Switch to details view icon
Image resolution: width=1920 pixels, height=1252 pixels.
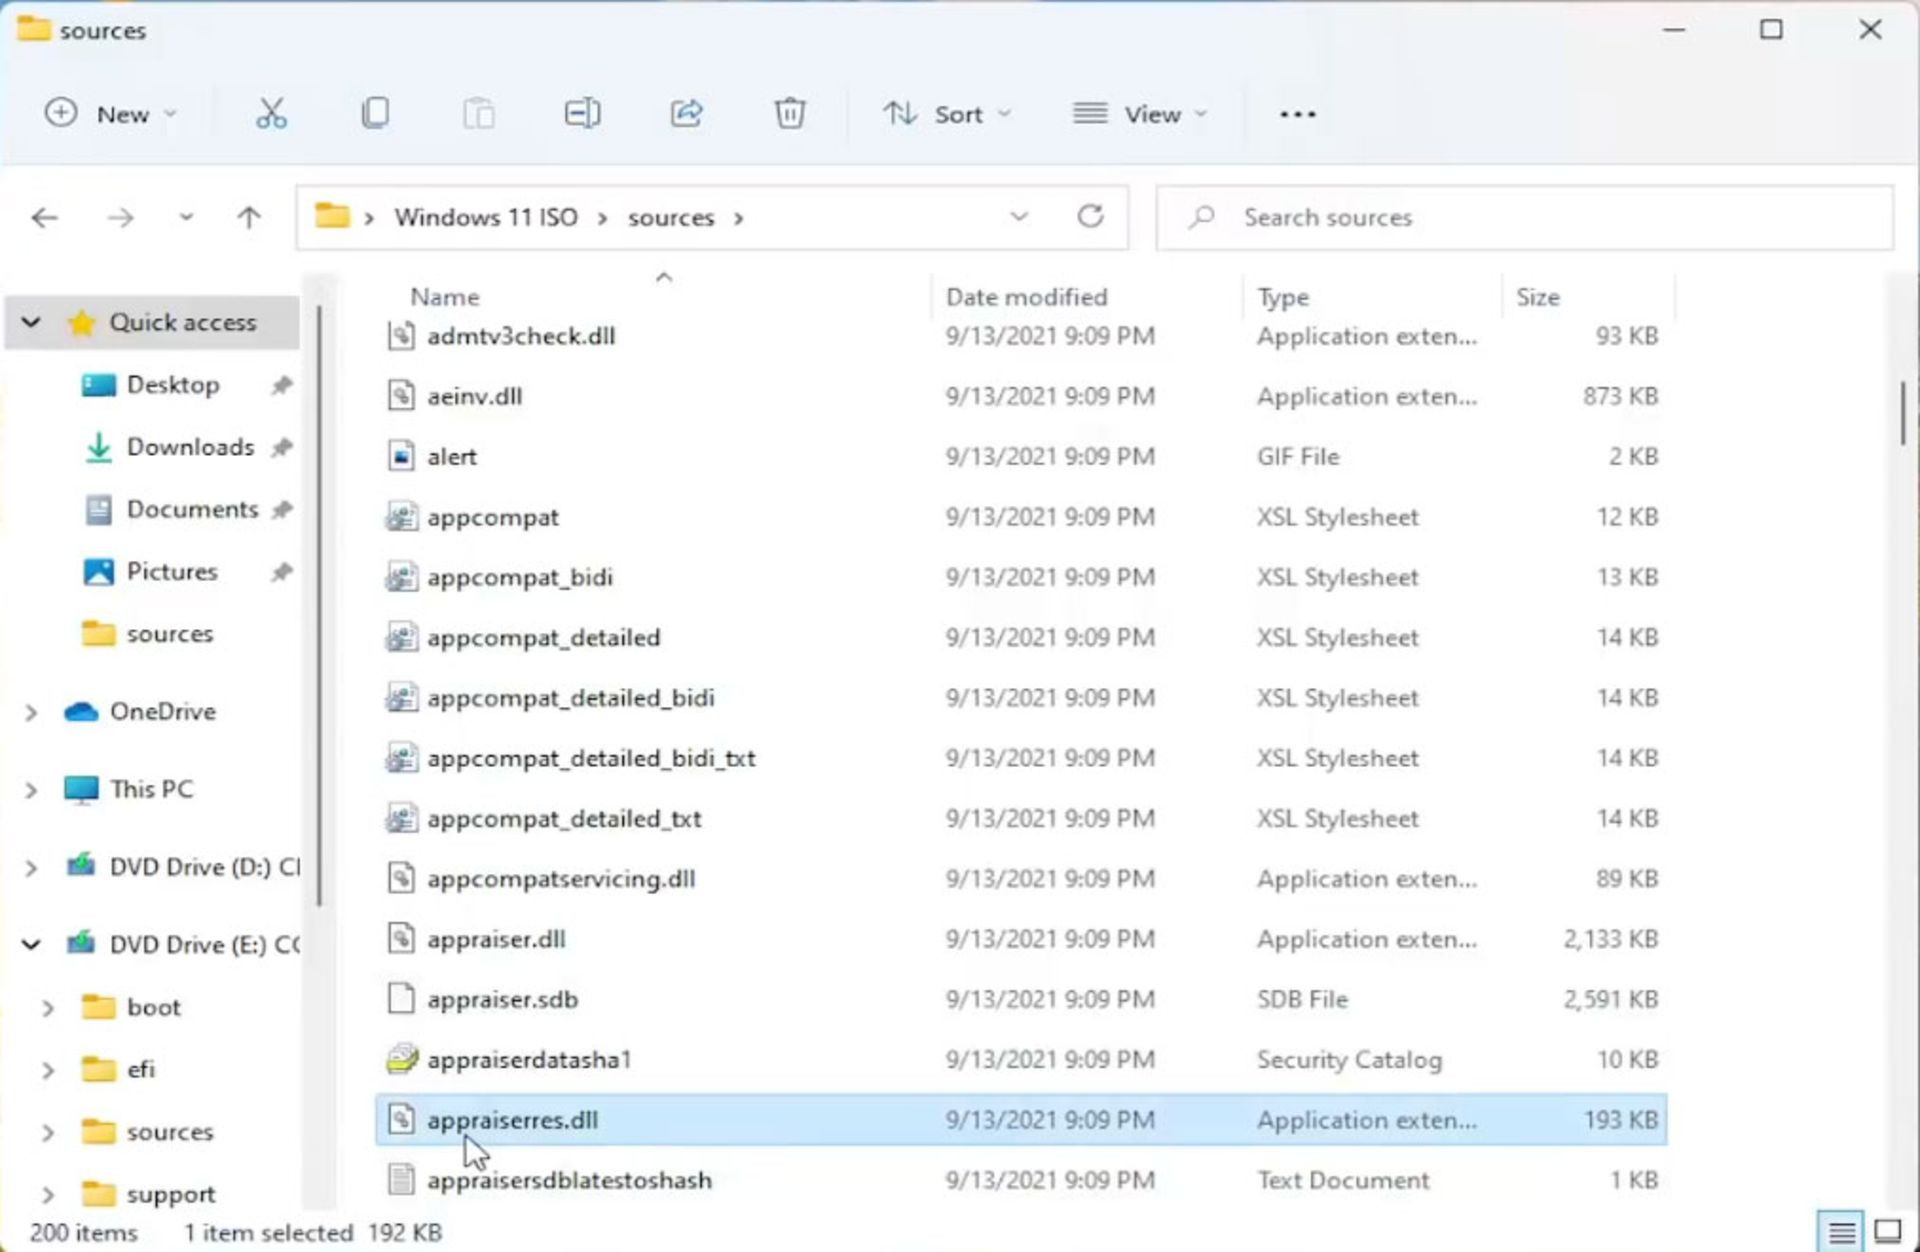(x=1841, y=1231)
